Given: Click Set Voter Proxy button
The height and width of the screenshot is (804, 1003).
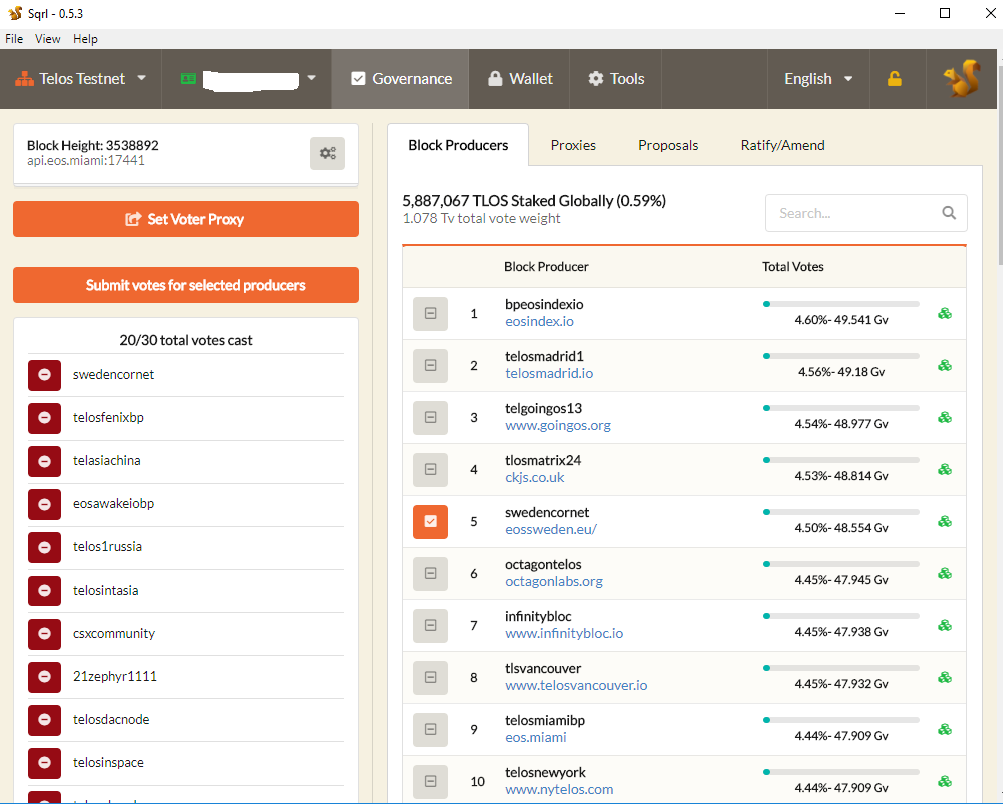Looking at the screenshot, I should point(186,219).
